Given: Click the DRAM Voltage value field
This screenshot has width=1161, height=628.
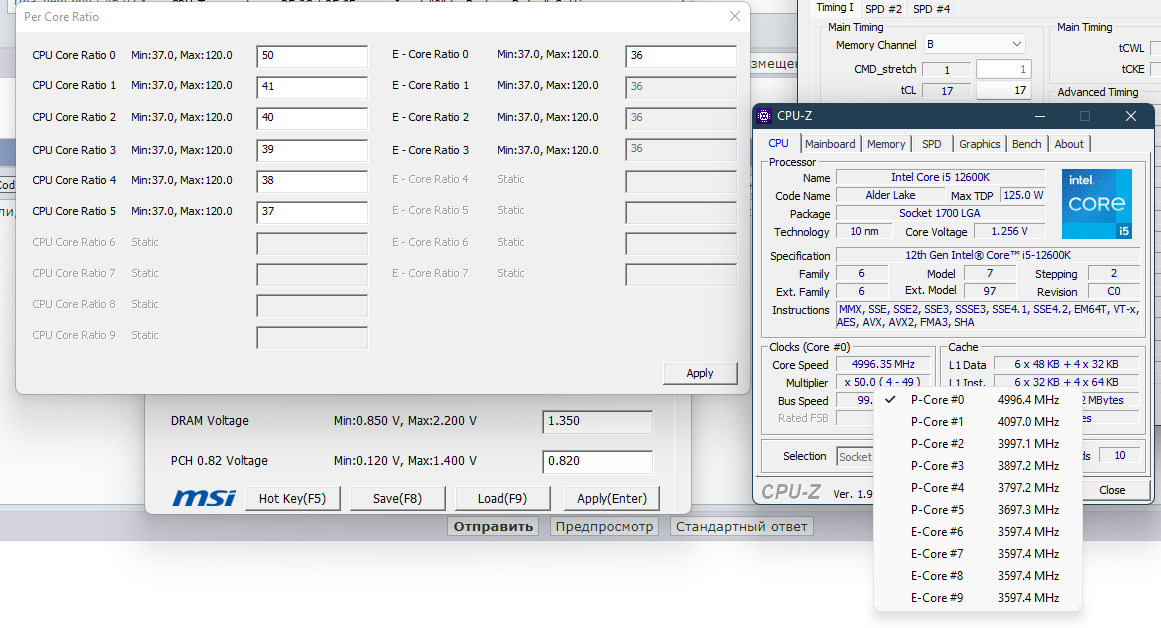Looking at the screenshot, I should (x=598, y=421).
